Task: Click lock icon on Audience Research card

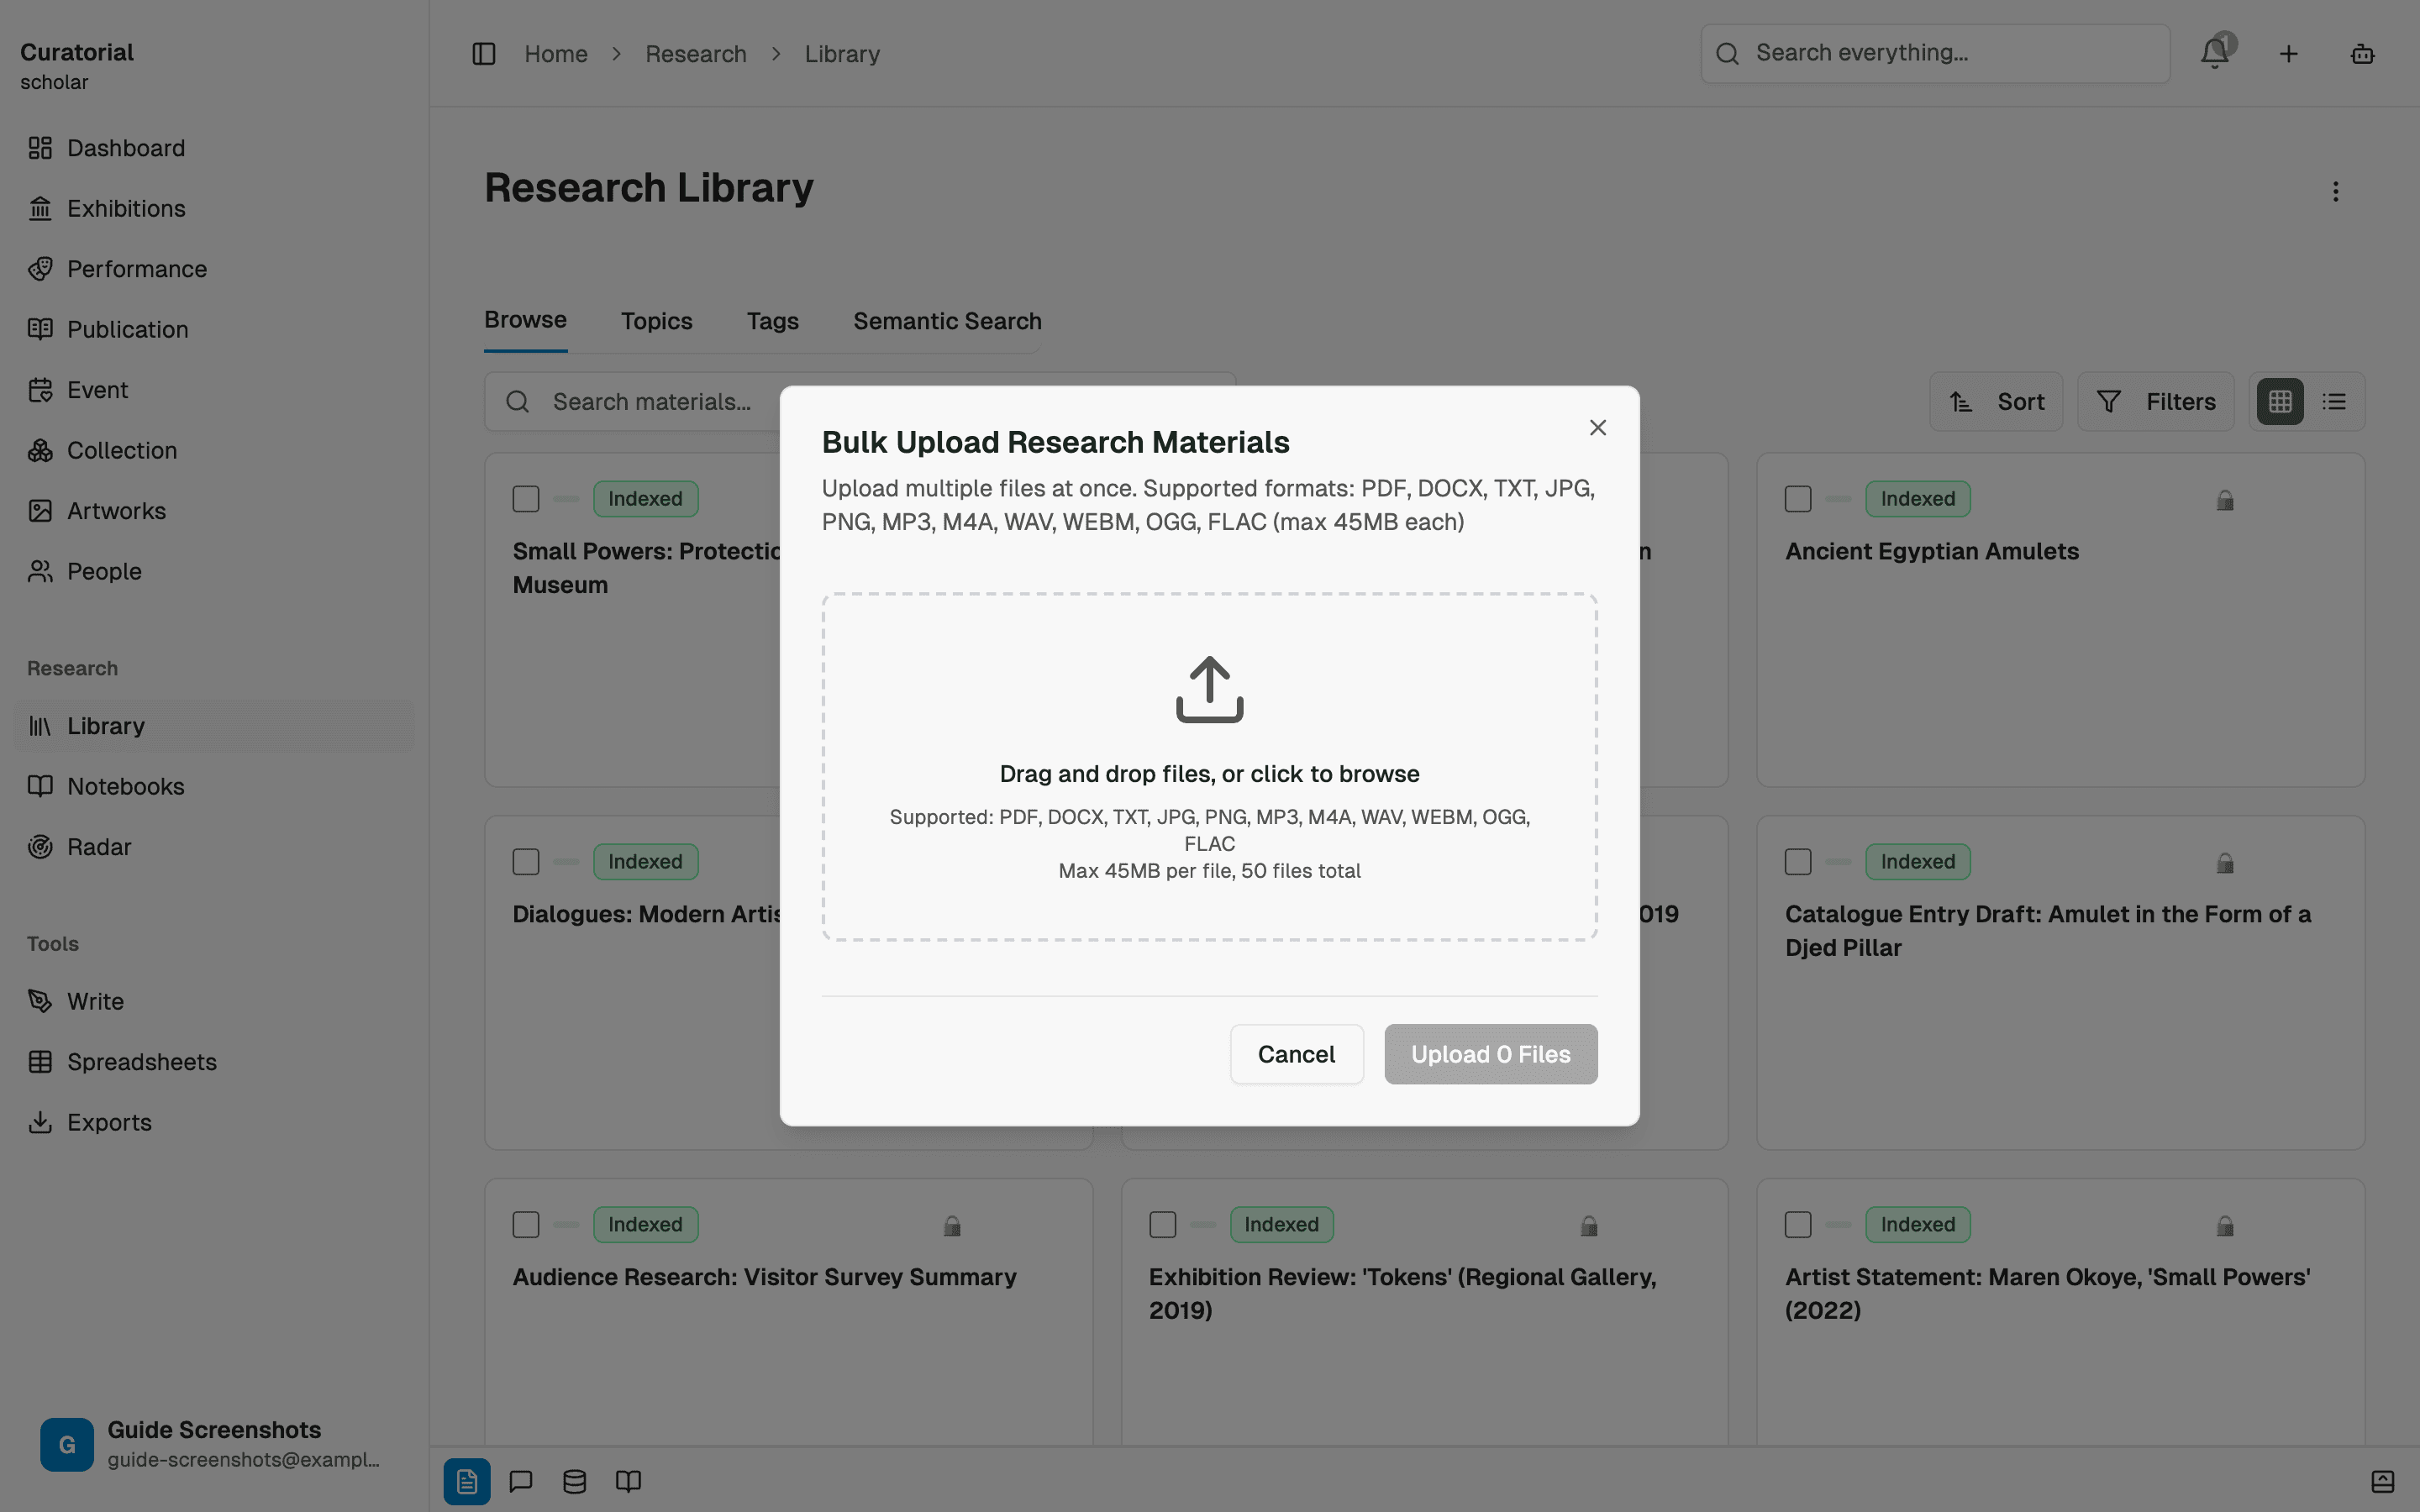Action: pos(952,1226)
